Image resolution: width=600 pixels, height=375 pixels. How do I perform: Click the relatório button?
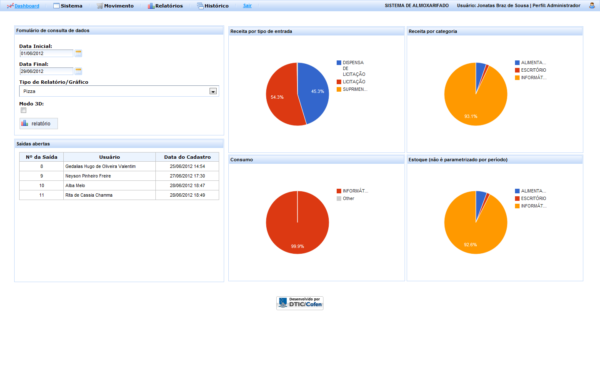38,123
